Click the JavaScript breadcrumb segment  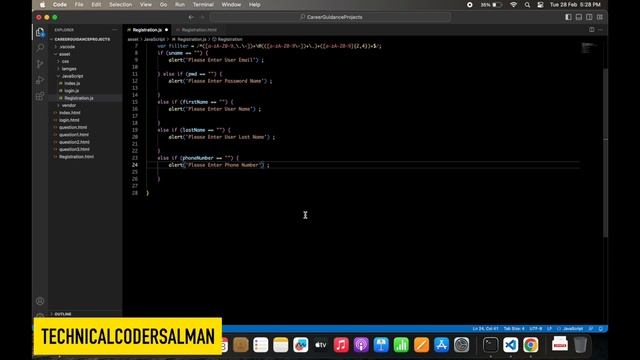154,39
